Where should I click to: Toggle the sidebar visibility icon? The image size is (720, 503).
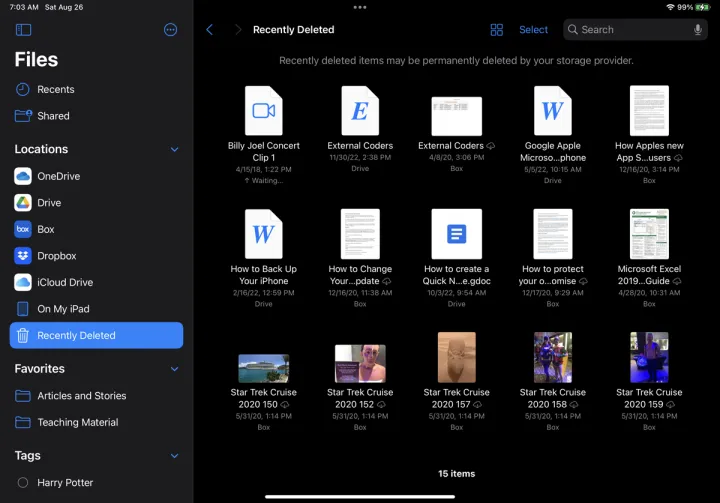[x=24, y=30]
